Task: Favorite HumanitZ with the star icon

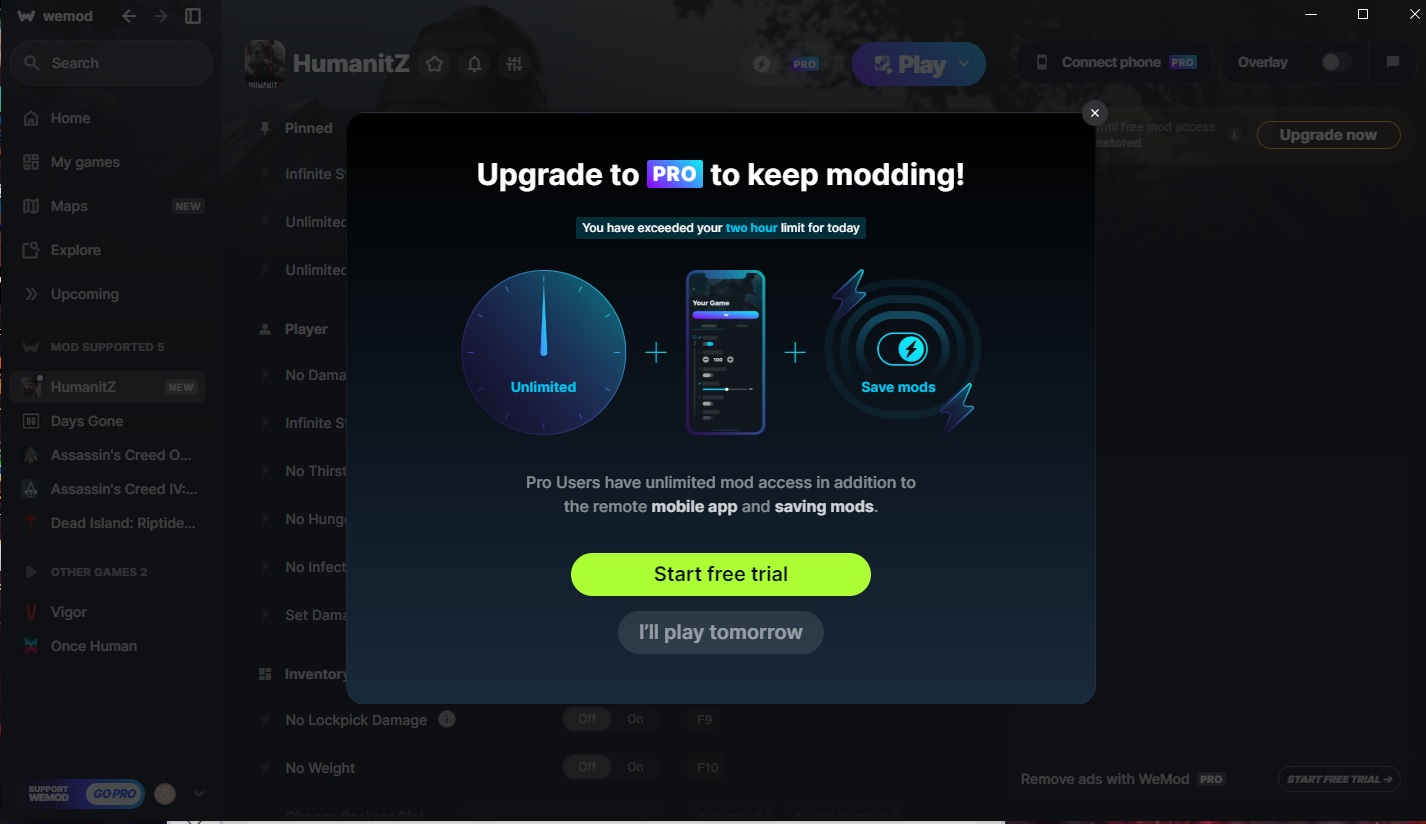Action: click(434, 64)
